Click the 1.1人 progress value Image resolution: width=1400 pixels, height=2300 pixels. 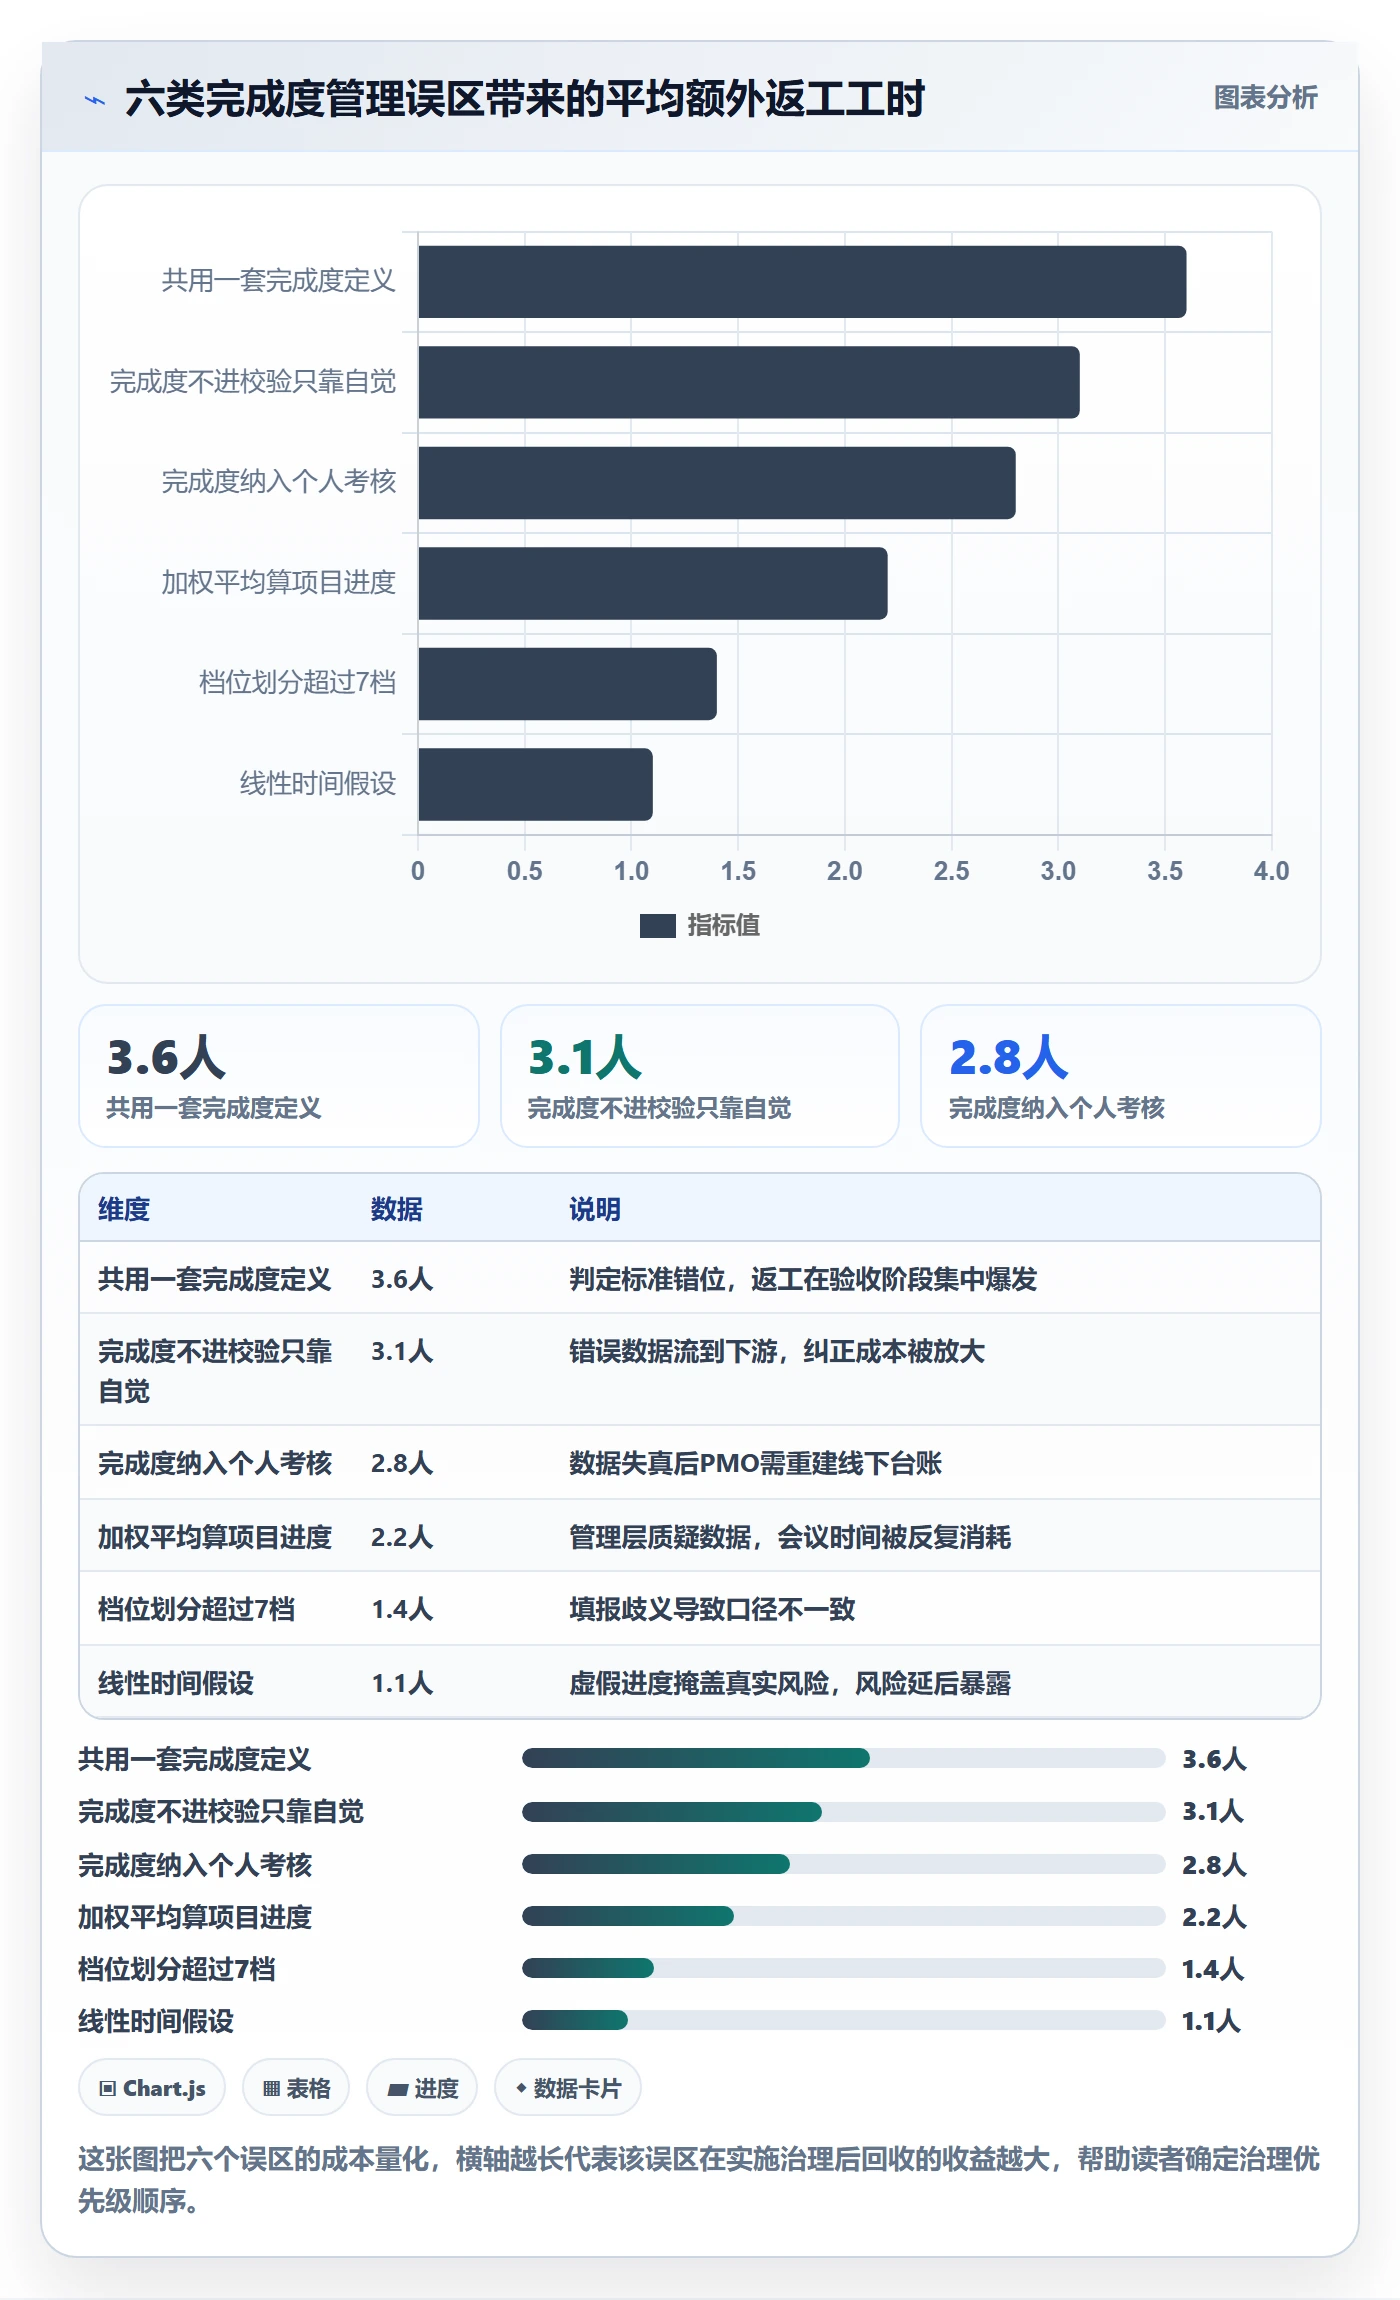[x=1212, y=2021]
